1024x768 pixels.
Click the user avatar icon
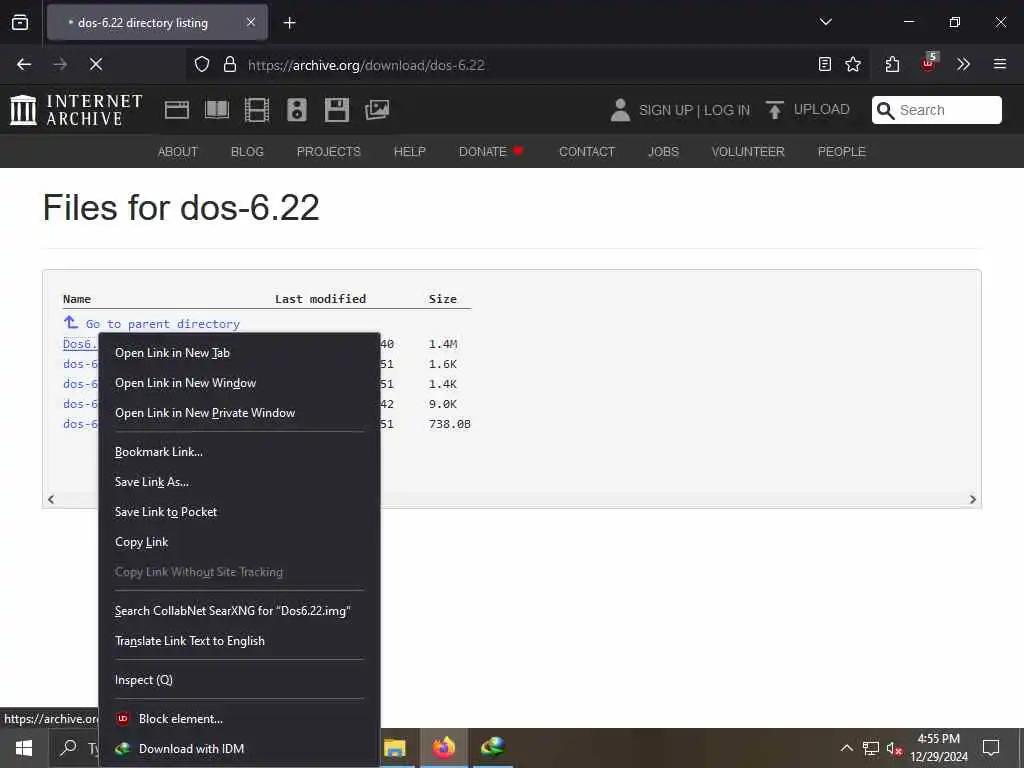click(x=620, y=110)
